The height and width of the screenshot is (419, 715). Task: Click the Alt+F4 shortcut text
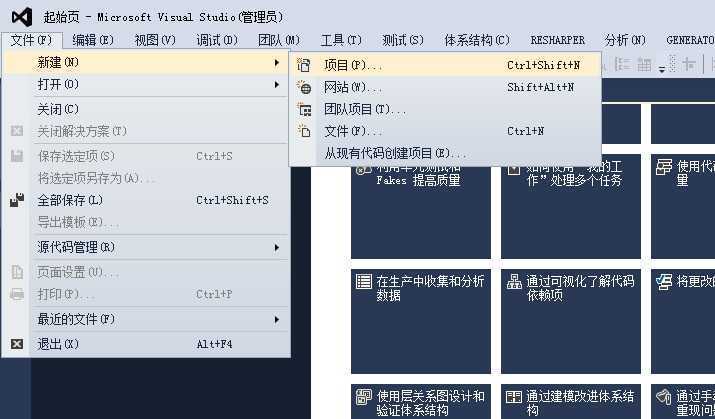pyautogui.click(x=214, y=344)
